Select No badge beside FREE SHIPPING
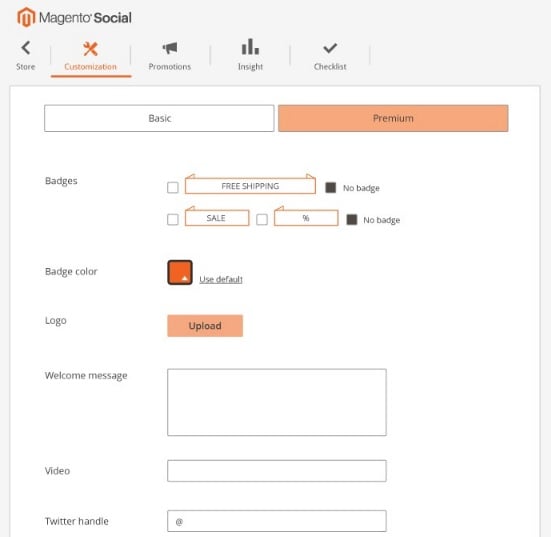The image size is (551, 537). 331,188
